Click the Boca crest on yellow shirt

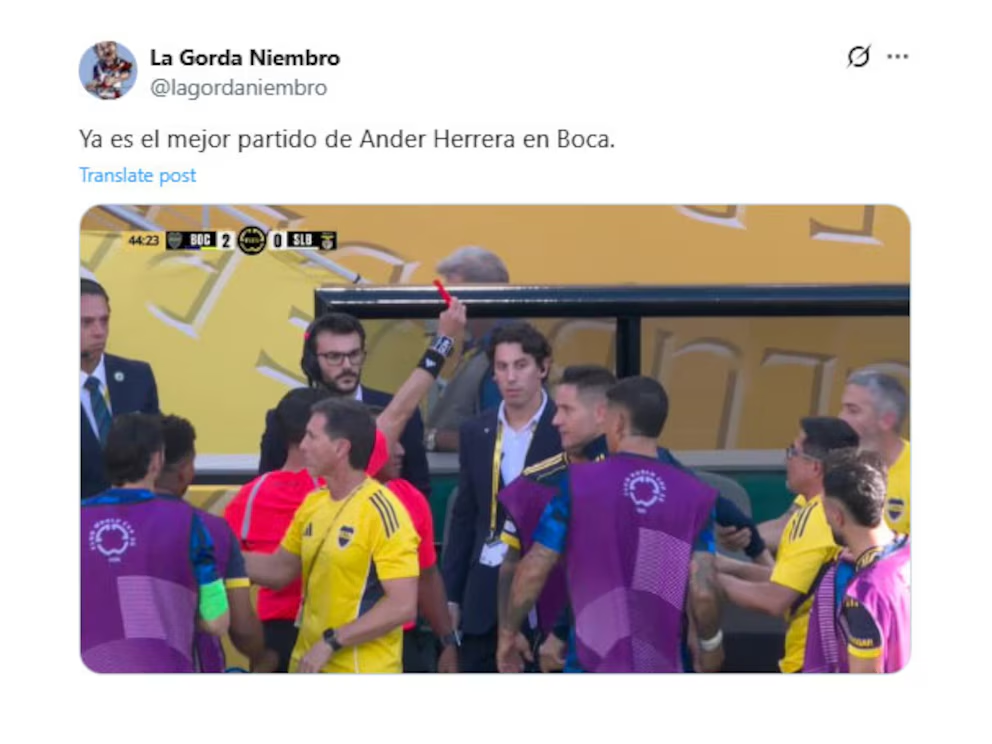pyautogui.click(x=345, y=535)
